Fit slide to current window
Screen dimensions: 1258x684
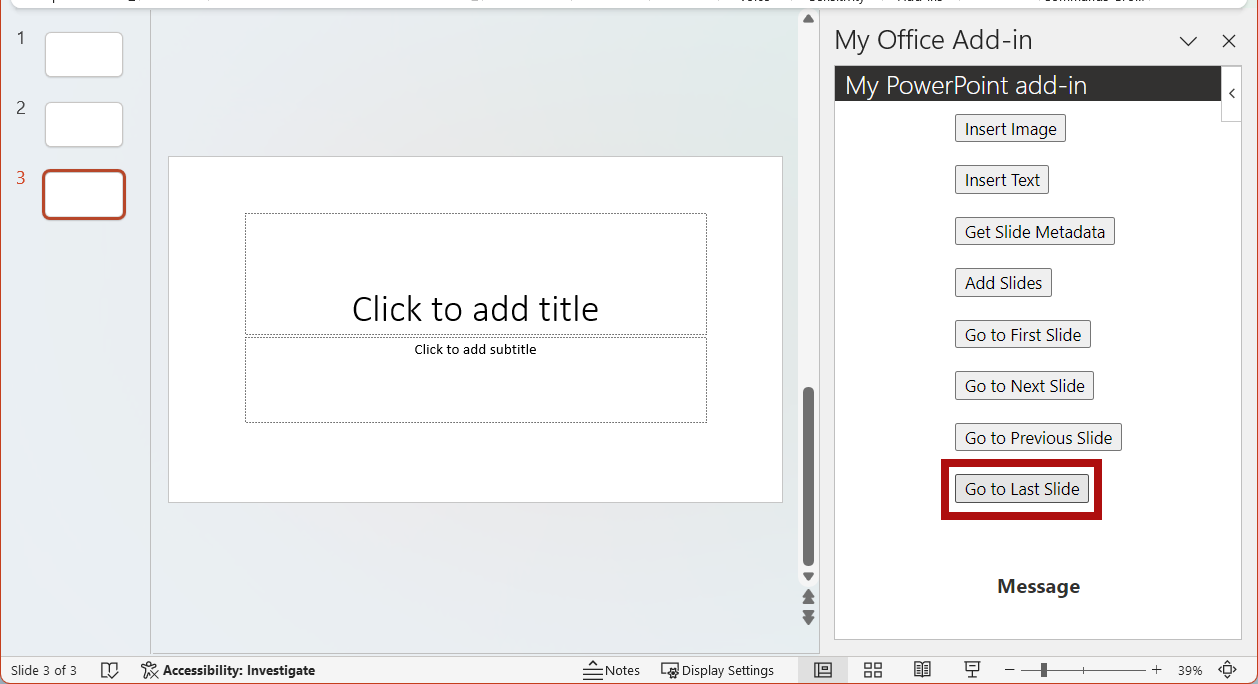pyautogui.click(x=1228, y=670)
